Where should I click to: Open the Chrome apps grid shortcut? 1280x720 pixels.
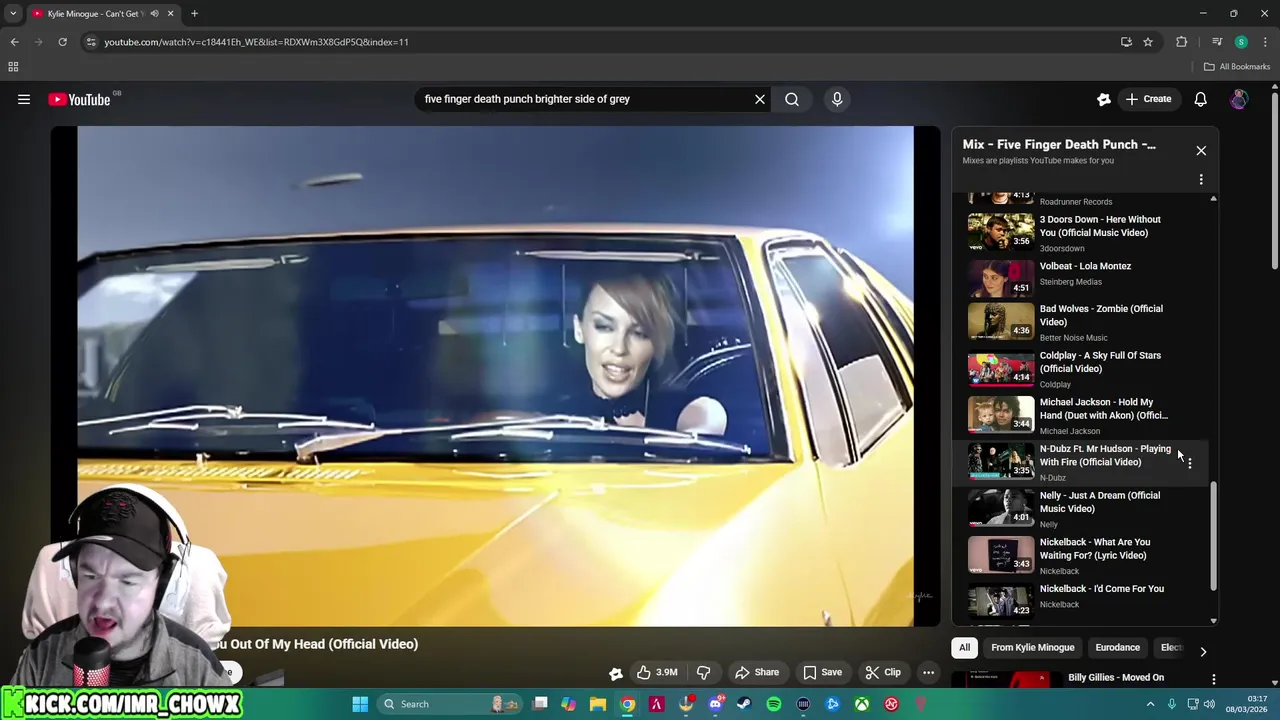[x=13, y=67]
